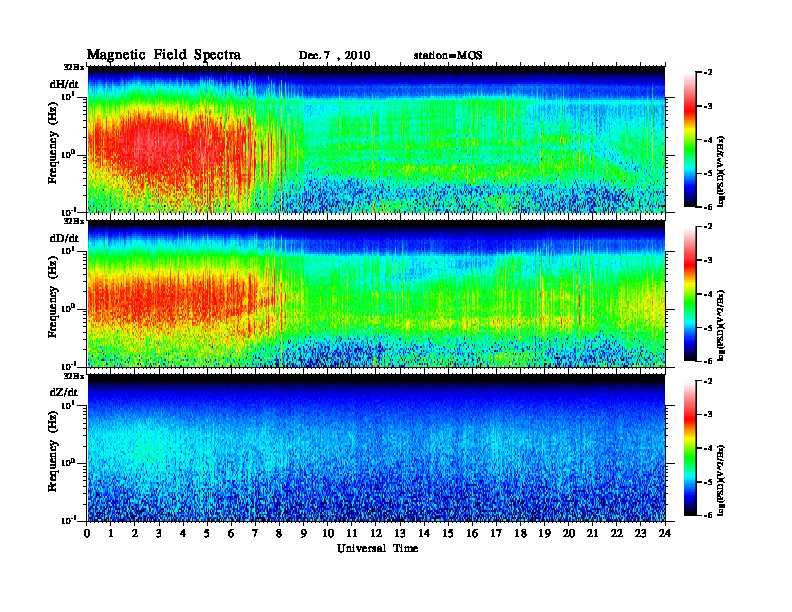Screen dimensions: 792x612
Task: Click the "Universal Time" axis label
Action: tap(377, 548)
